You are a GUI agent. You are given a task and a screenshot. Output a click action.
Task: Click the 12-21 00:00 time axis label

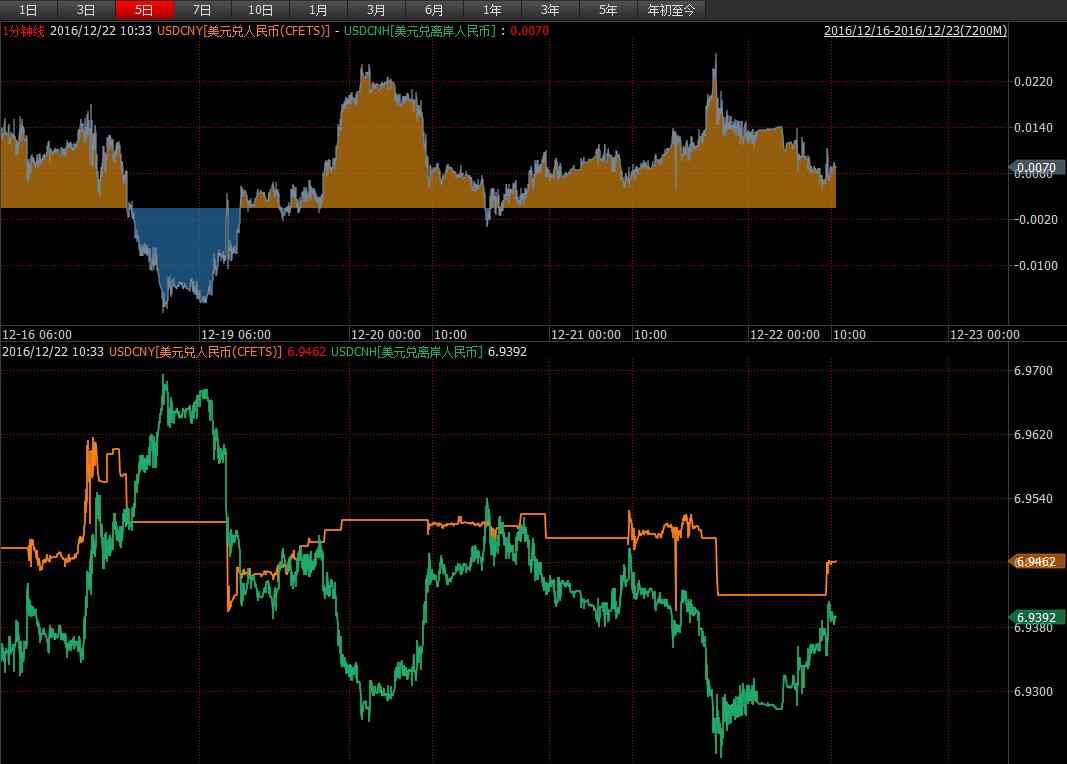coord(585,334)
